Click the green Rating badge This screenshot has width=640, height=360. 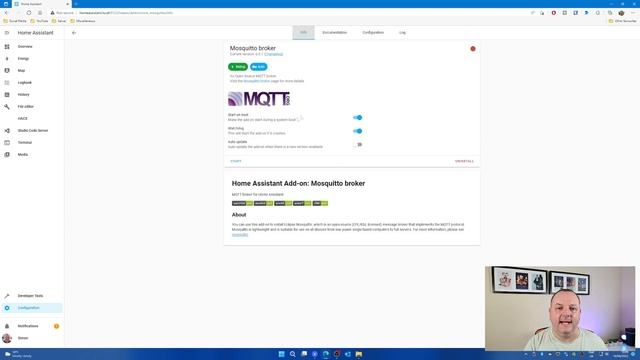click(238, 67)
